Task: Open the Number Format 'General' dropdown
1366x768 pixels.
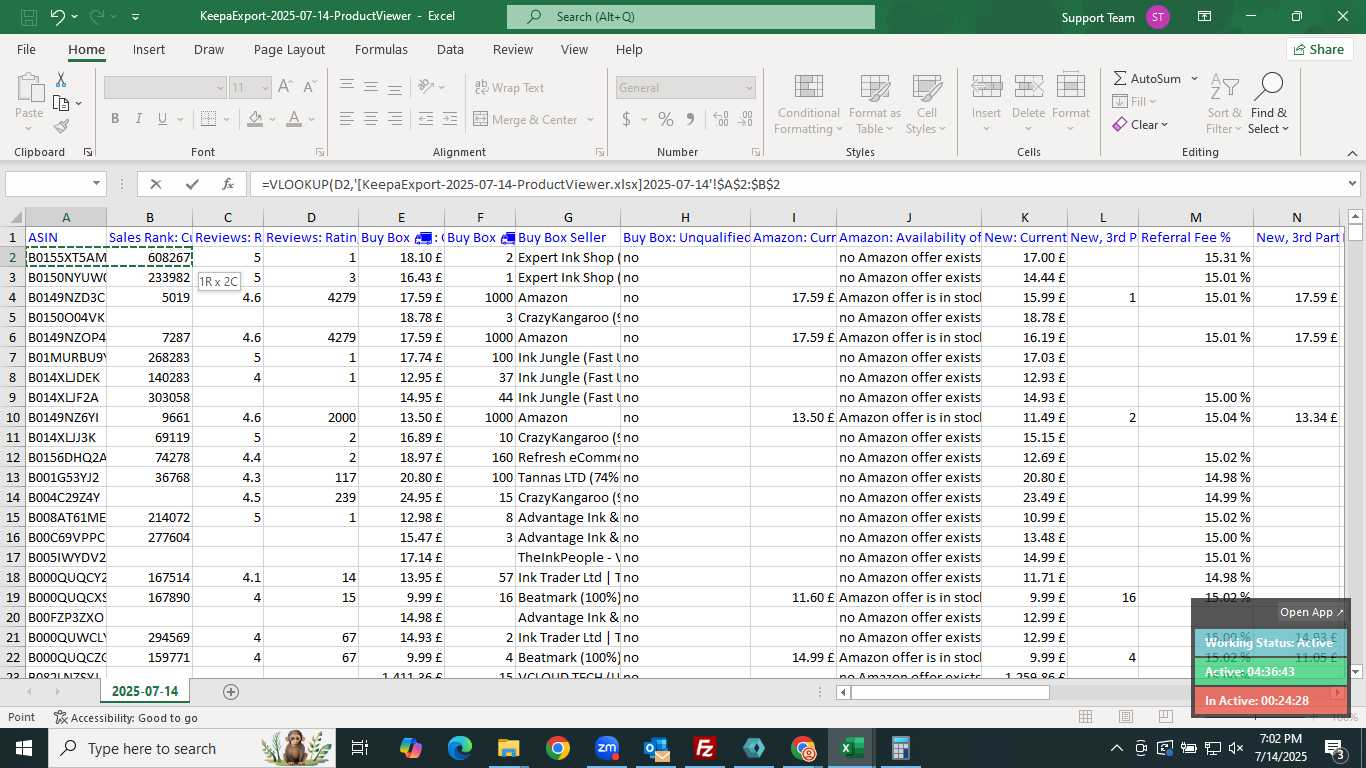Action: (749, 87)
